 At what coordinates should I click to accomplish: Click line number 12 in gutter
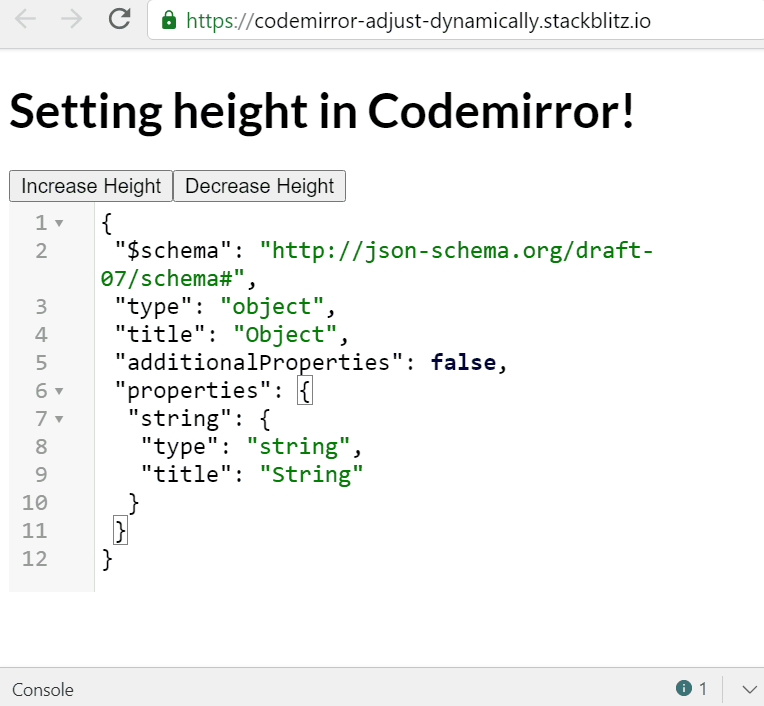tap(35, 558)
